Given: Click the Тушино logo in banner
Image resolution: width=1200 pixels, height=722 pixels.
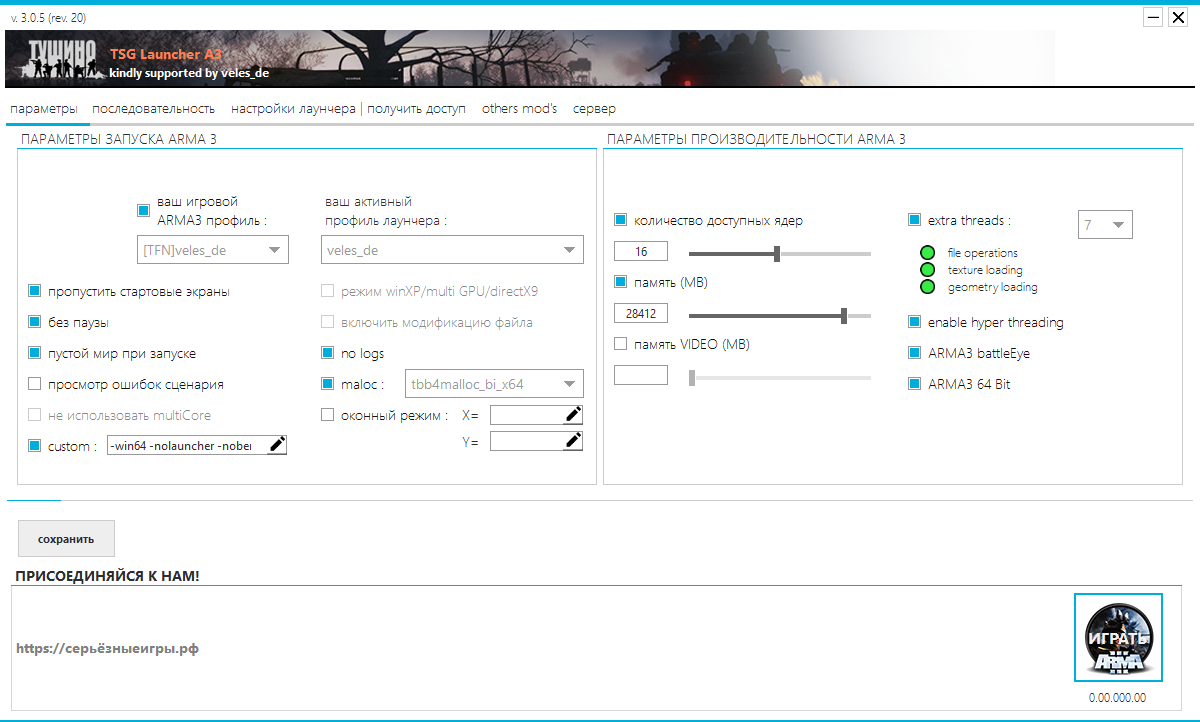Looking at the screenshot, I should click(61, 60).
